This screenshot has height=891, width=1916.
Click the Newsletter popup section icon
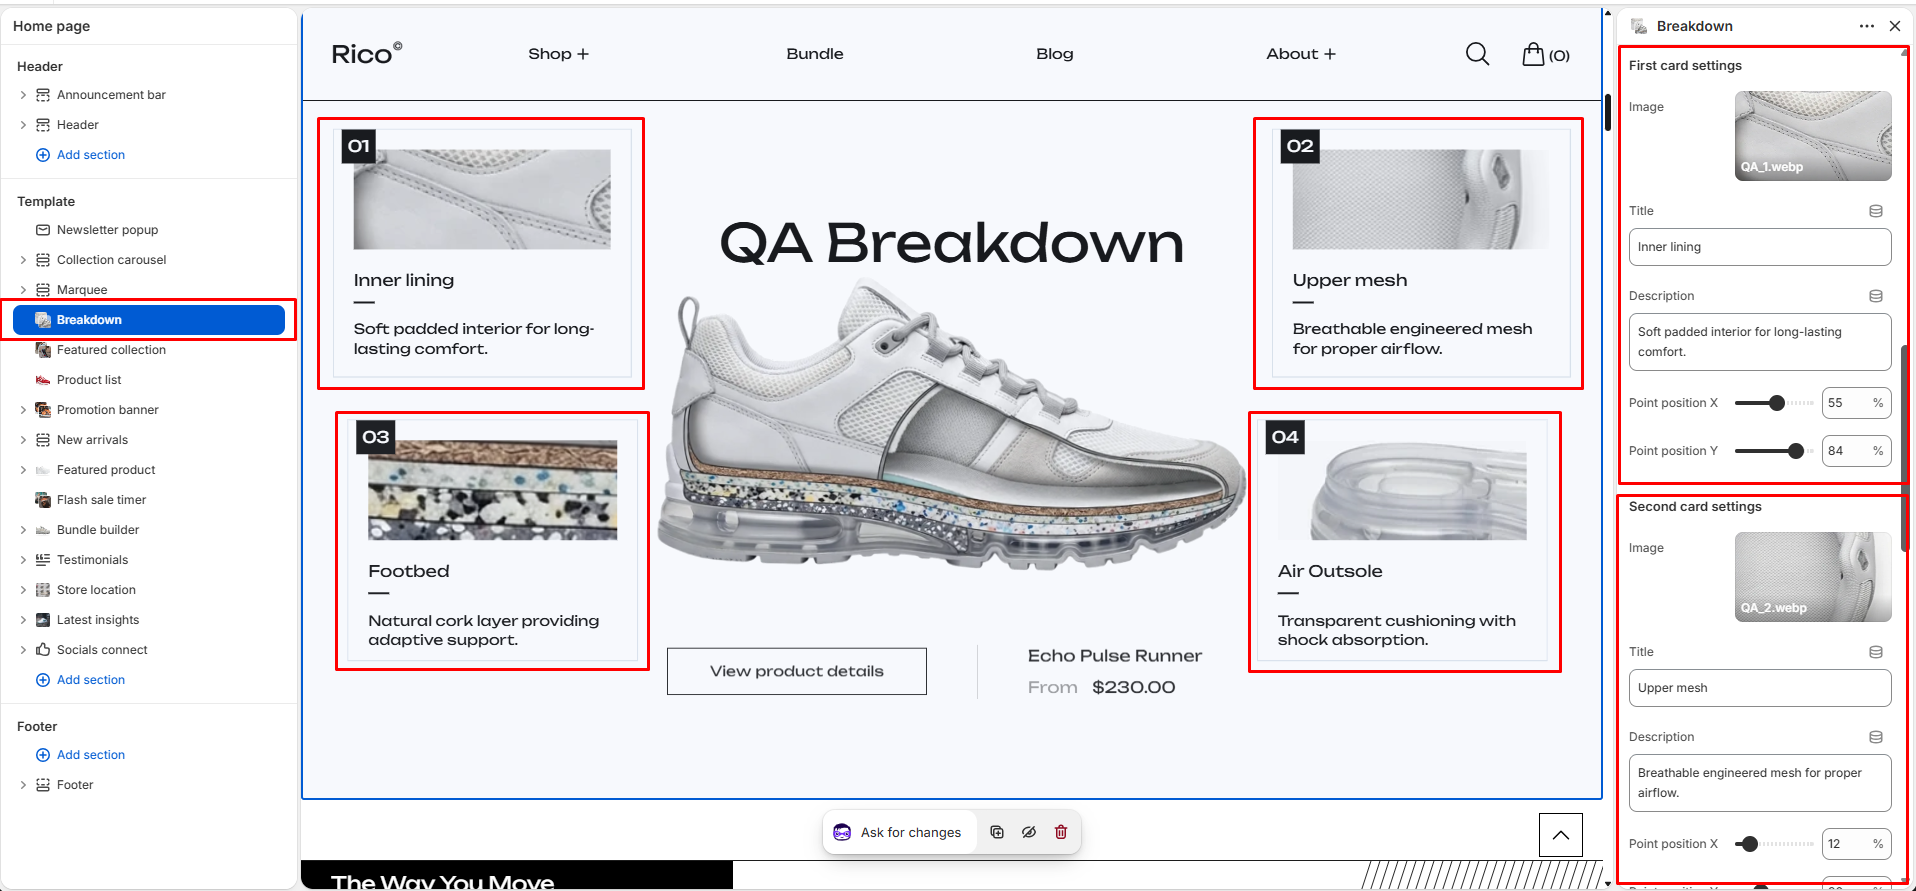43,230
